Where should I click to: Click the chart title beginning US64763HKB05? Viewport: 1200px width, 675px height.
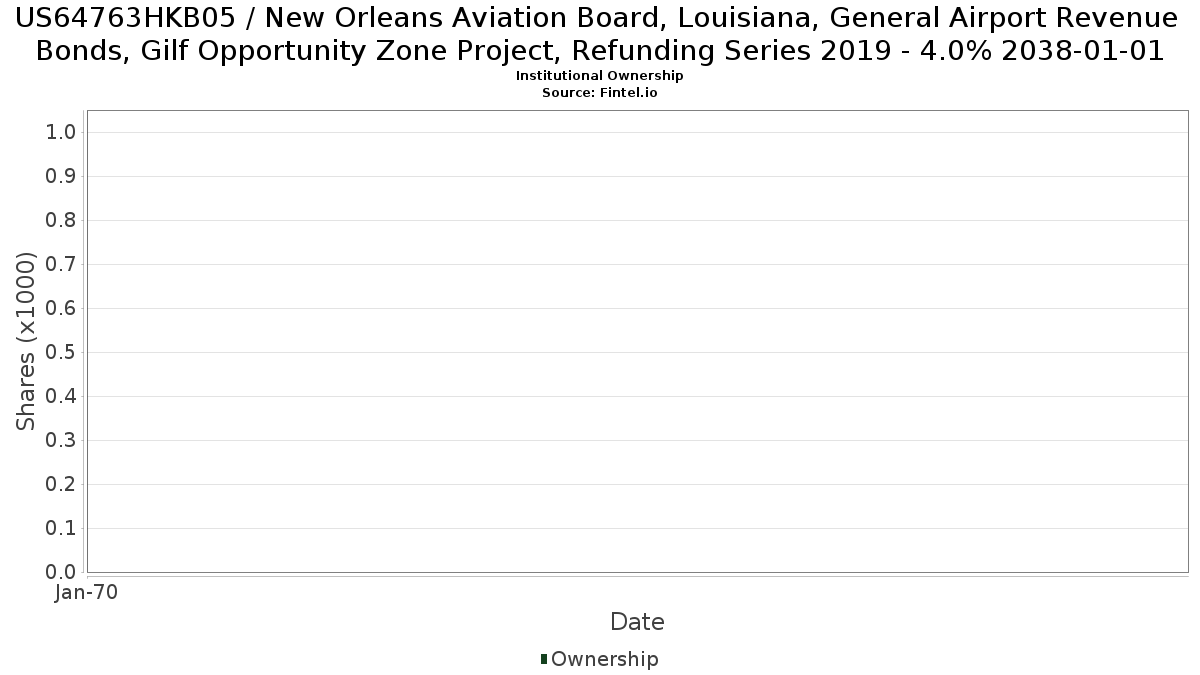[x=599, y=34]
